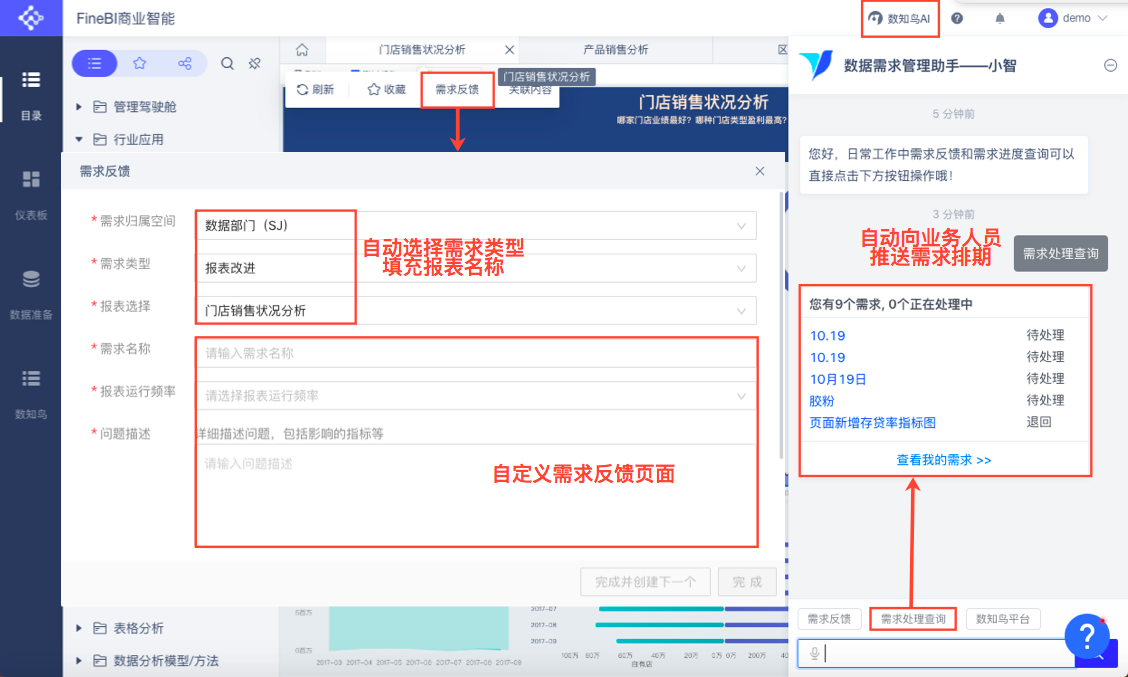Image resolution: width=1128 pixels, height=677 pixels.
Task: Click the 收藏 favorite button
Action: pyautogui.click(x=386, y=89)
